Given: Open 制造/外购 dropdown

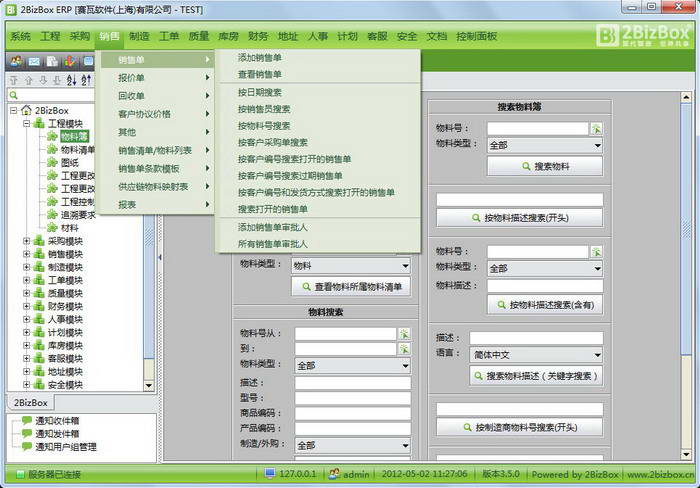Looking at the screenshot, I should pyautogui.click(x=353, y=445).
